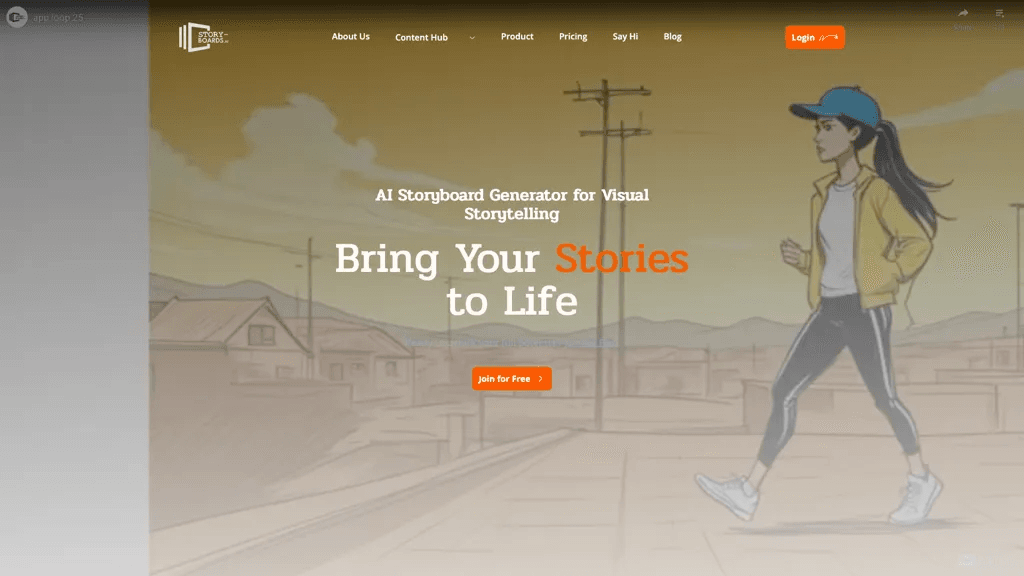This screenshot has width=1024, height=576.
Task: Open the video title text link
Action: click(59, 18)
